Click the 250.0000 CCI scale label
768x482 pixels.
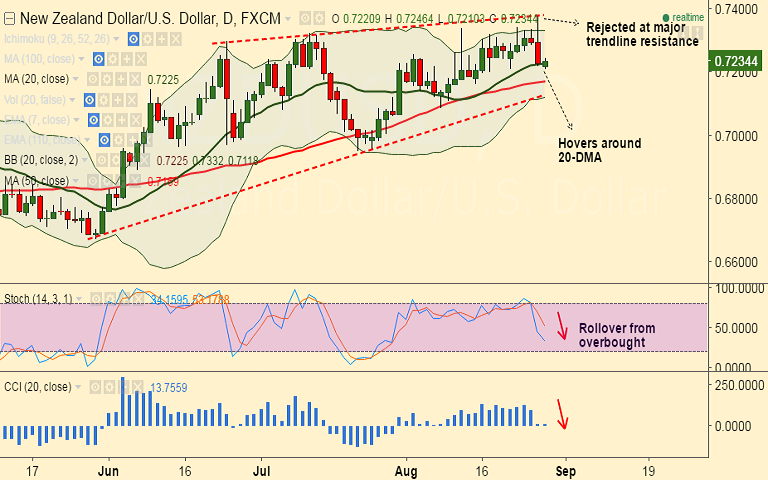(739, 386)
